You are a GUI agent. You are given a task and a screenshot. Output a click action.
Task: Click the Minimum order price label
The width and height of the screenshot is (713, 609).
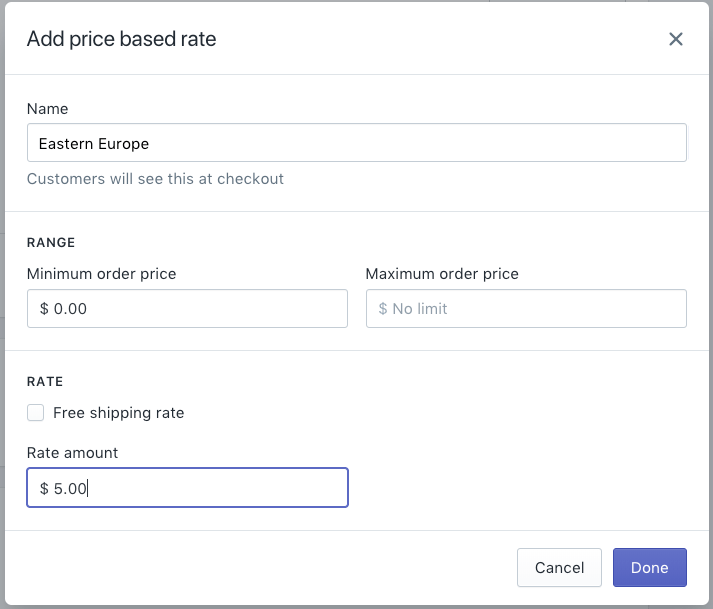(101, 273)
